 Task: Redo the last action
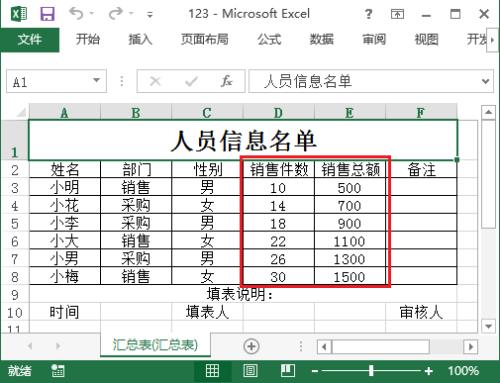(116, 14)
